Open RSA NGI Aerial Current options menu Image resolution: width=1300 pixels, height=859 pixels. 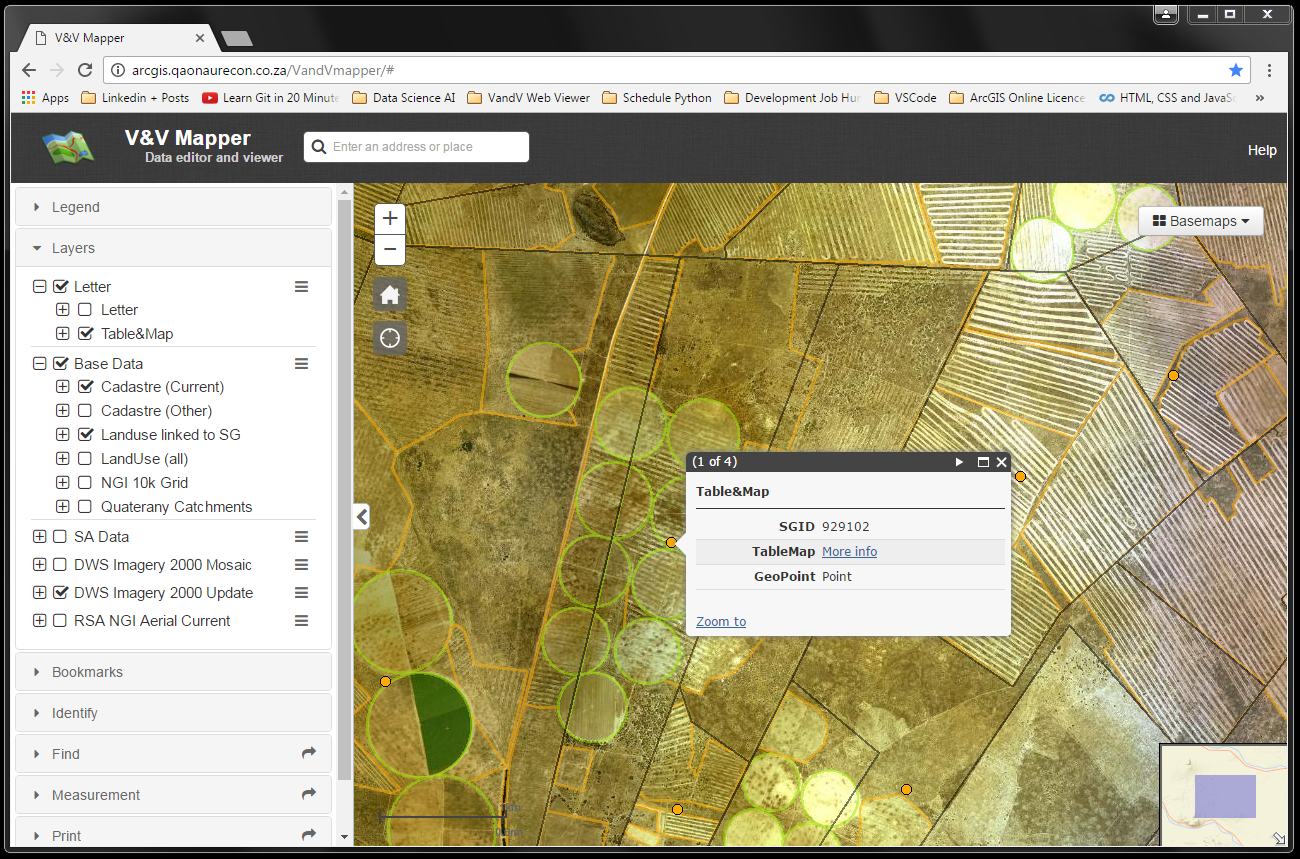tap(301, 621)
